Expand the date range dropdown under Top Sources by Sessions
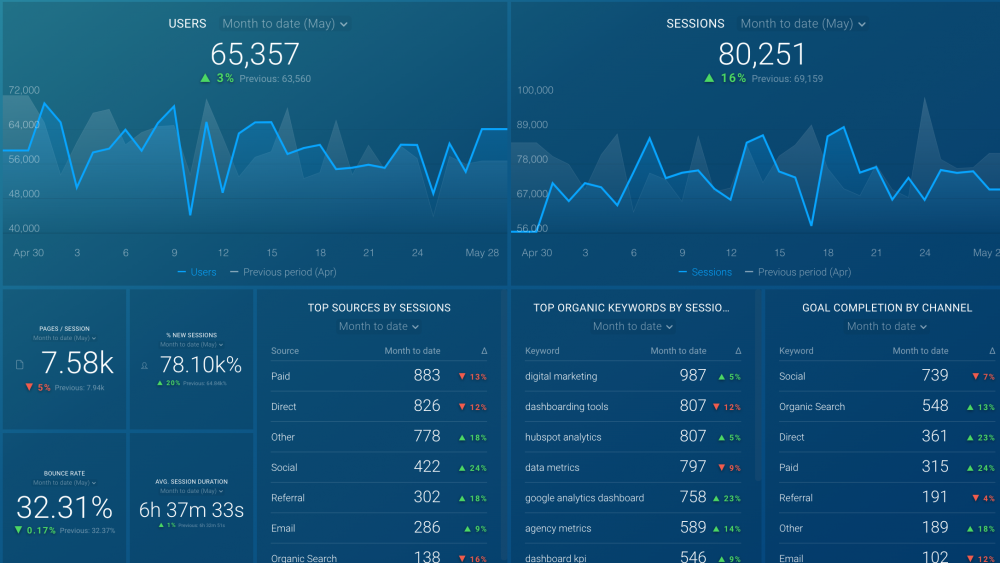This screenshot has width=1000, height=563. (379, 327)
